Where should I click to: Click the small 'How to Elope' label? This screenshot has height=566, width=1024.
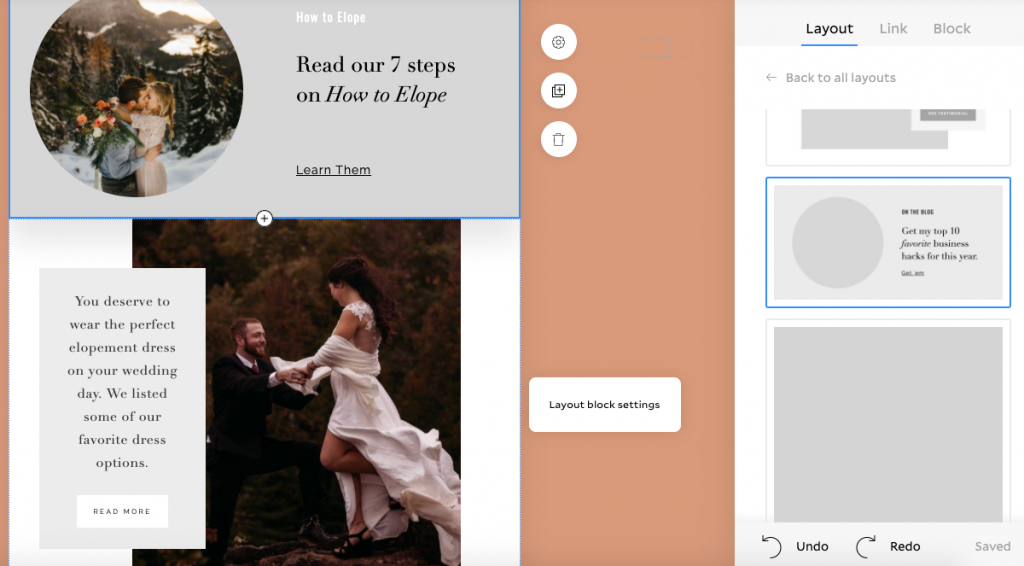click(x=331, y=17)
